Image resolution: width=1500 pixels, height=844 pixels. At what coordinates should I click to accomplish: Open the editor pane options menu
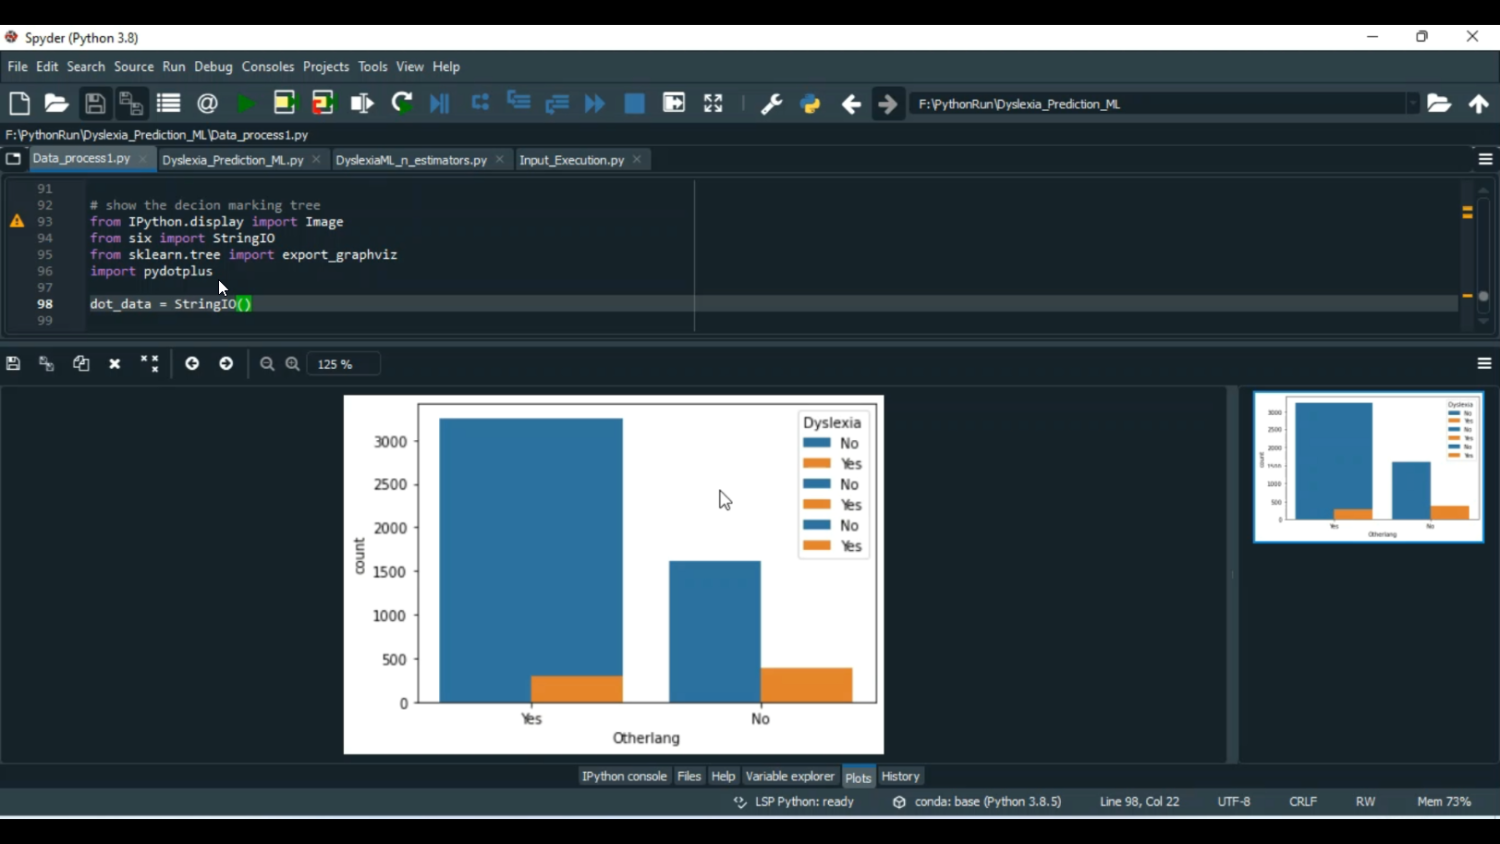pos(1485,160)
